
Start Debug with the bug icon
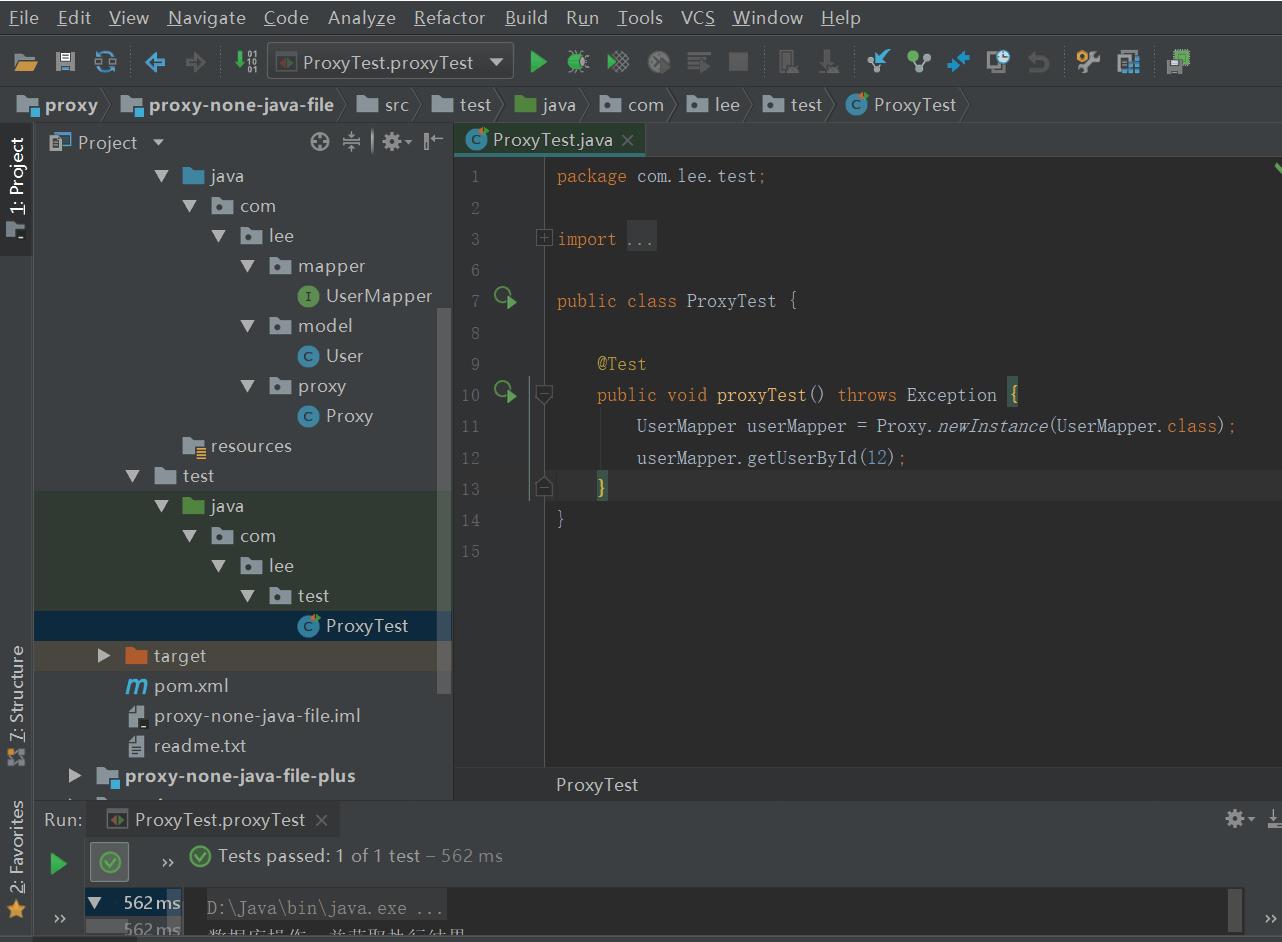tap(578, 62)
